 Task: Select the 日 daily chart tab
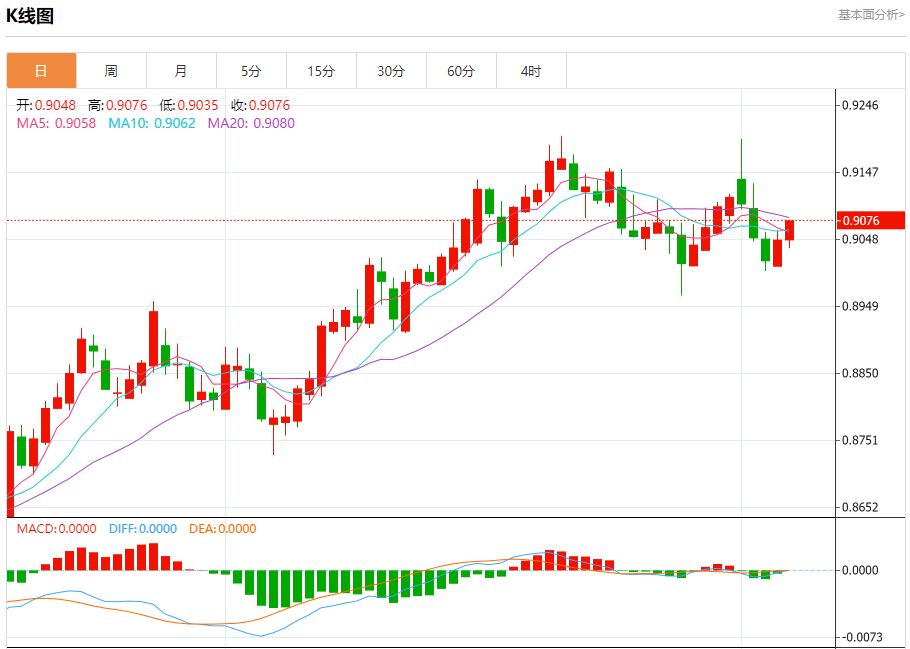[x=41, y=71]
